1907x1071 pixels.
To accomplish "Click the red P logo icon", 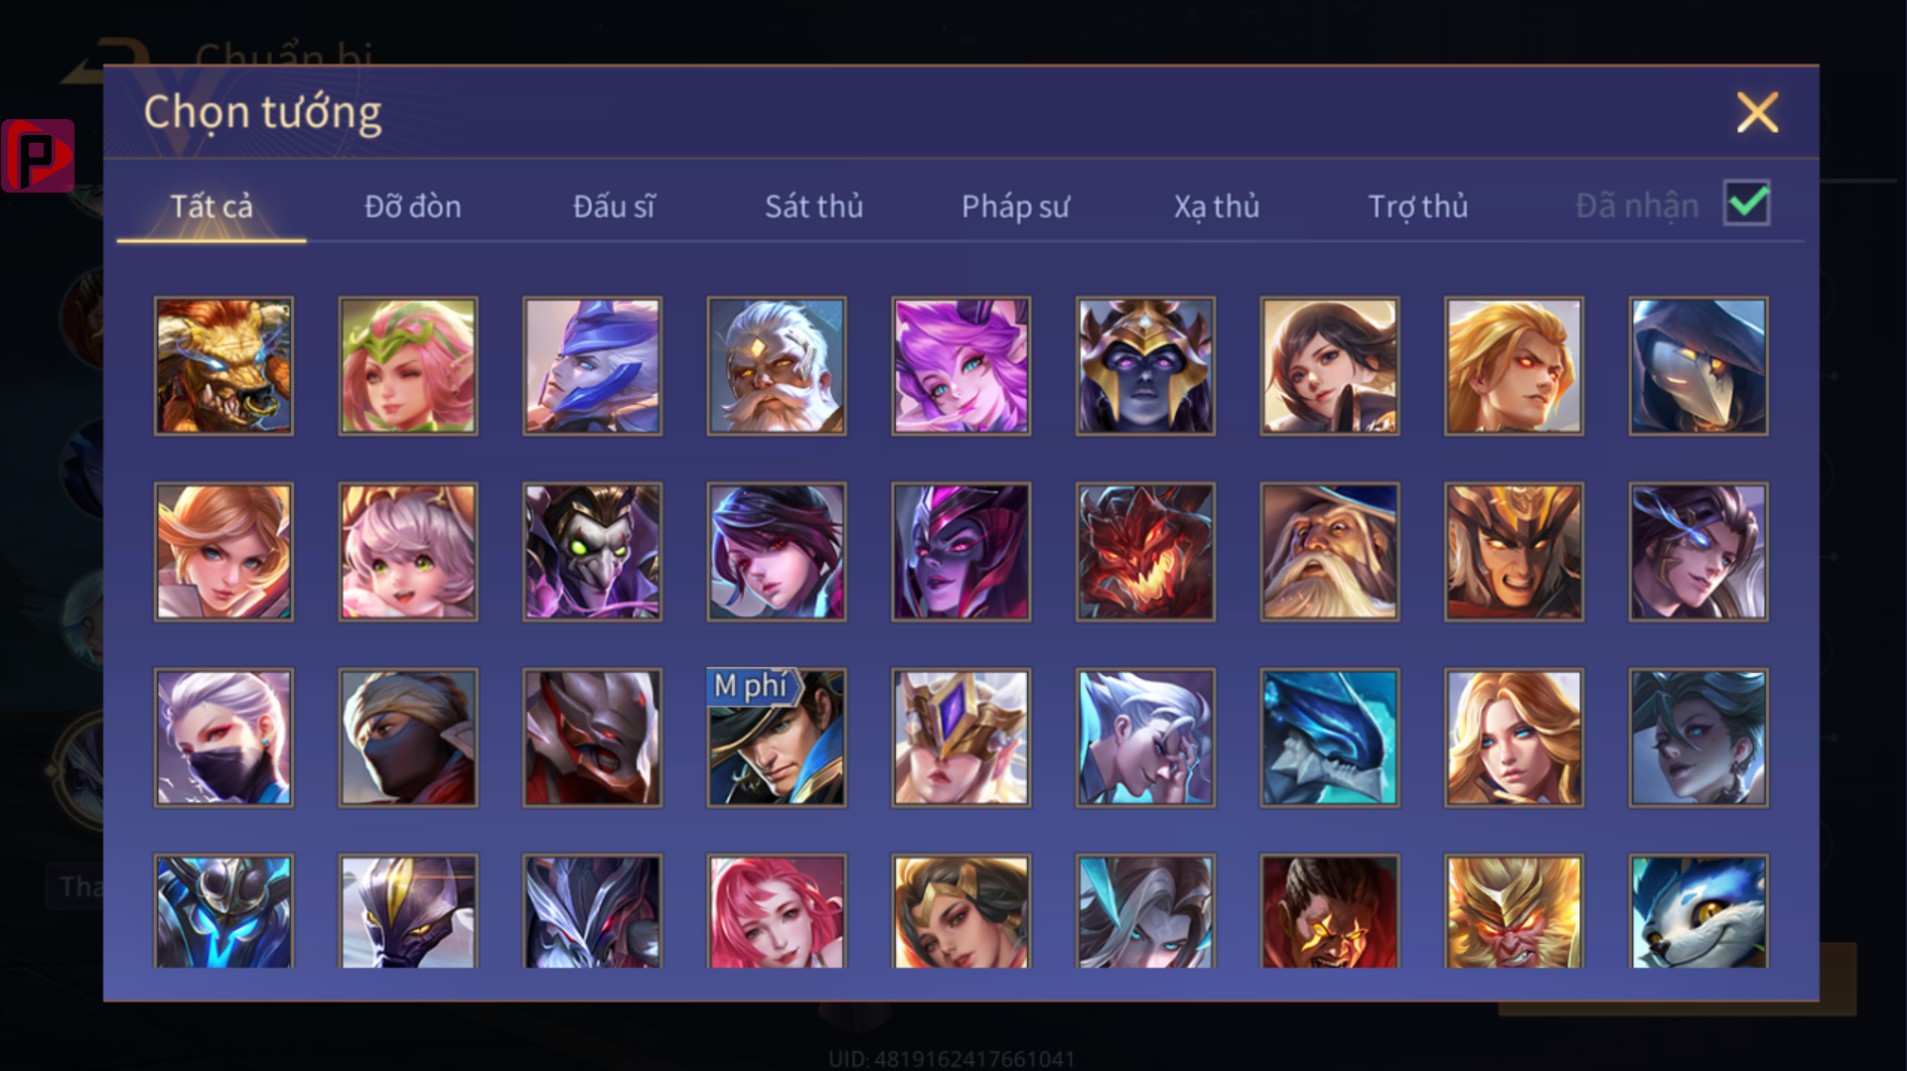I will (x=38, y=155).
